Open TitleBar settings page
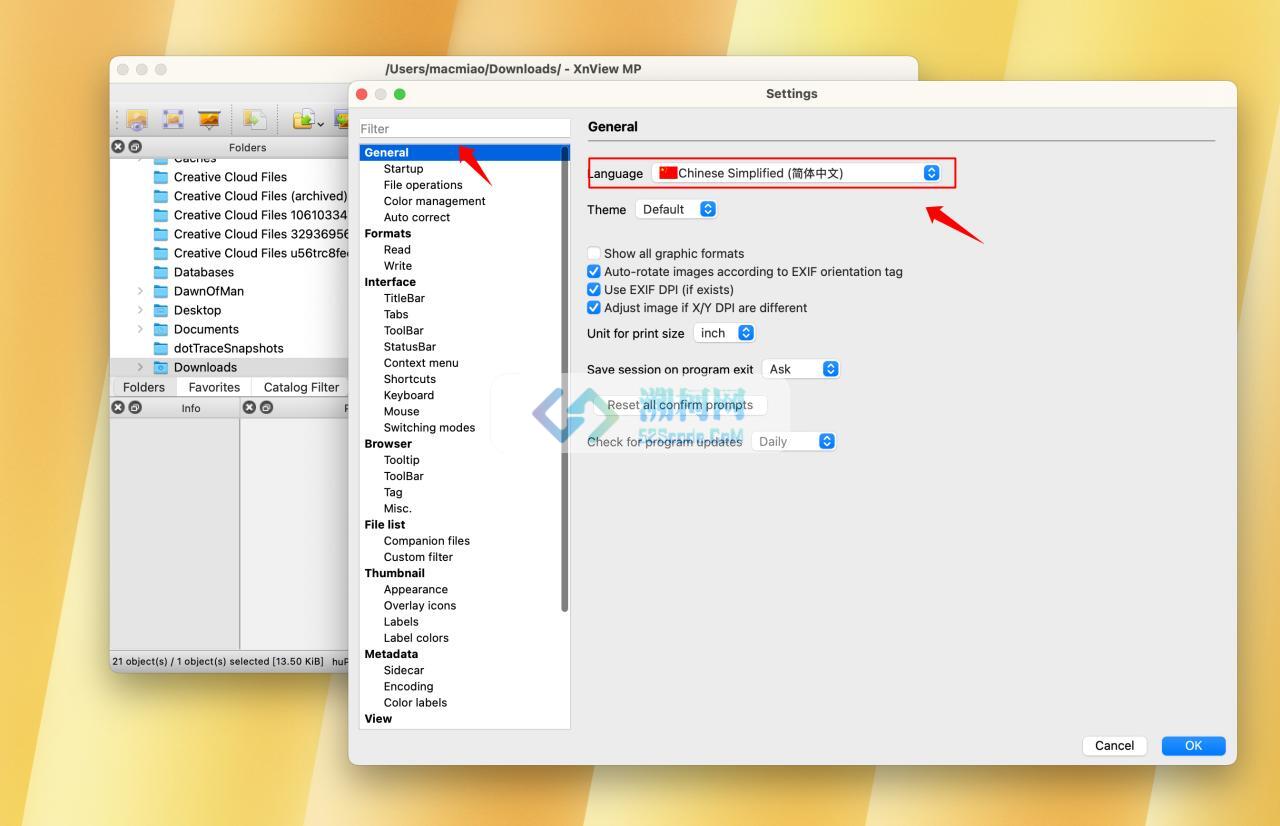The height and width of the screenshot is (826, 1280). [404, 298]
